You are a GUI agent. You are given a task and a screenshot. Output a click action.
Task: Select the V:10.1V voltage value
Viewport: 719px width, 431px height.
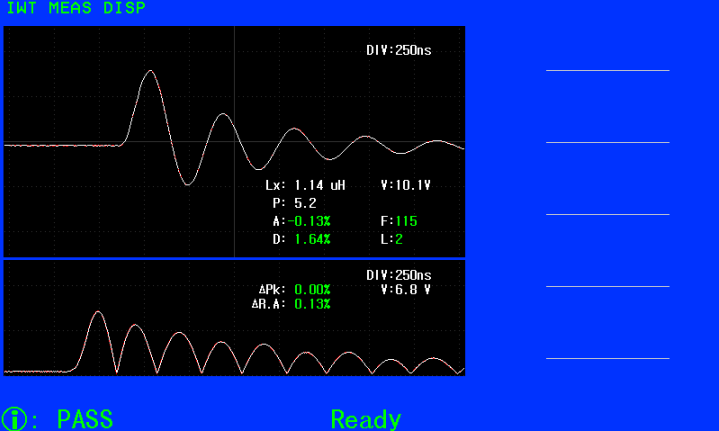pos(406,185)
